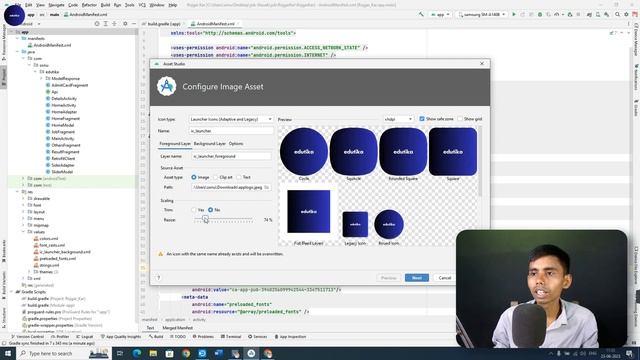Open the Logcat tool window
640x360 pixels.
click(84, 337)
